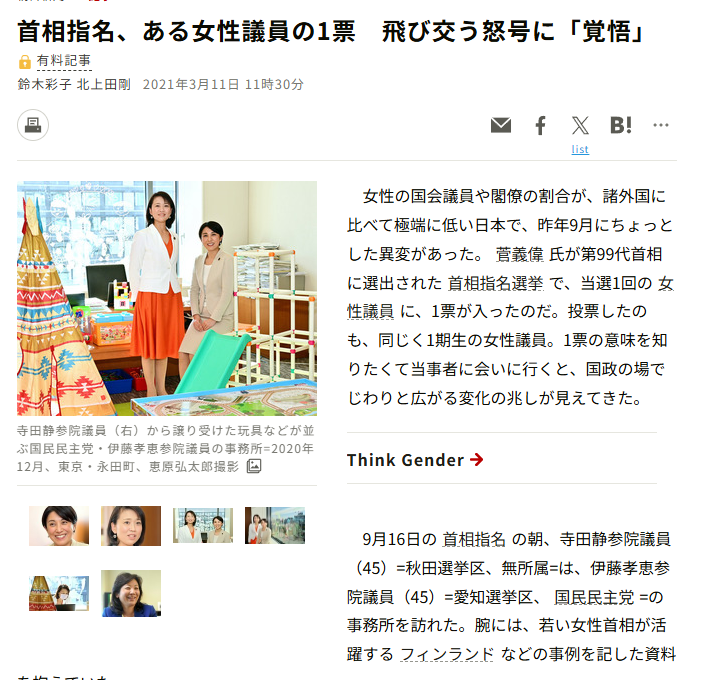Open the Think Gender section link
728x680 pixels.
(415, 460)
